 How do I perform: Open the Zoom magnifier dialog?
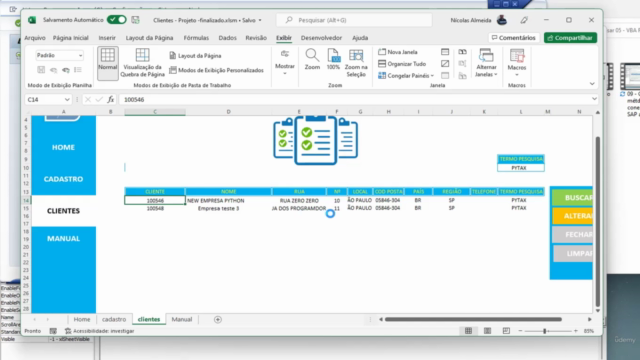click(312, 60)
